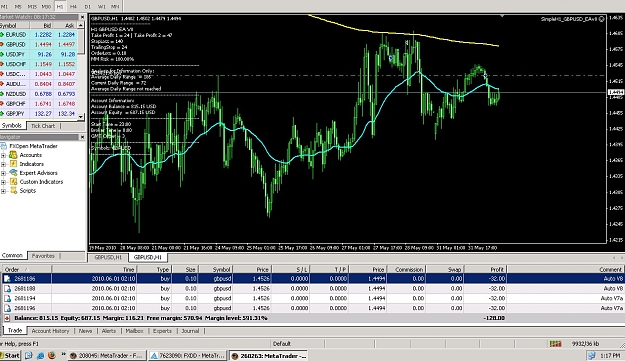Click EURUSD green arrow icon
Screen dimensions: 625x361
(2, 35)
